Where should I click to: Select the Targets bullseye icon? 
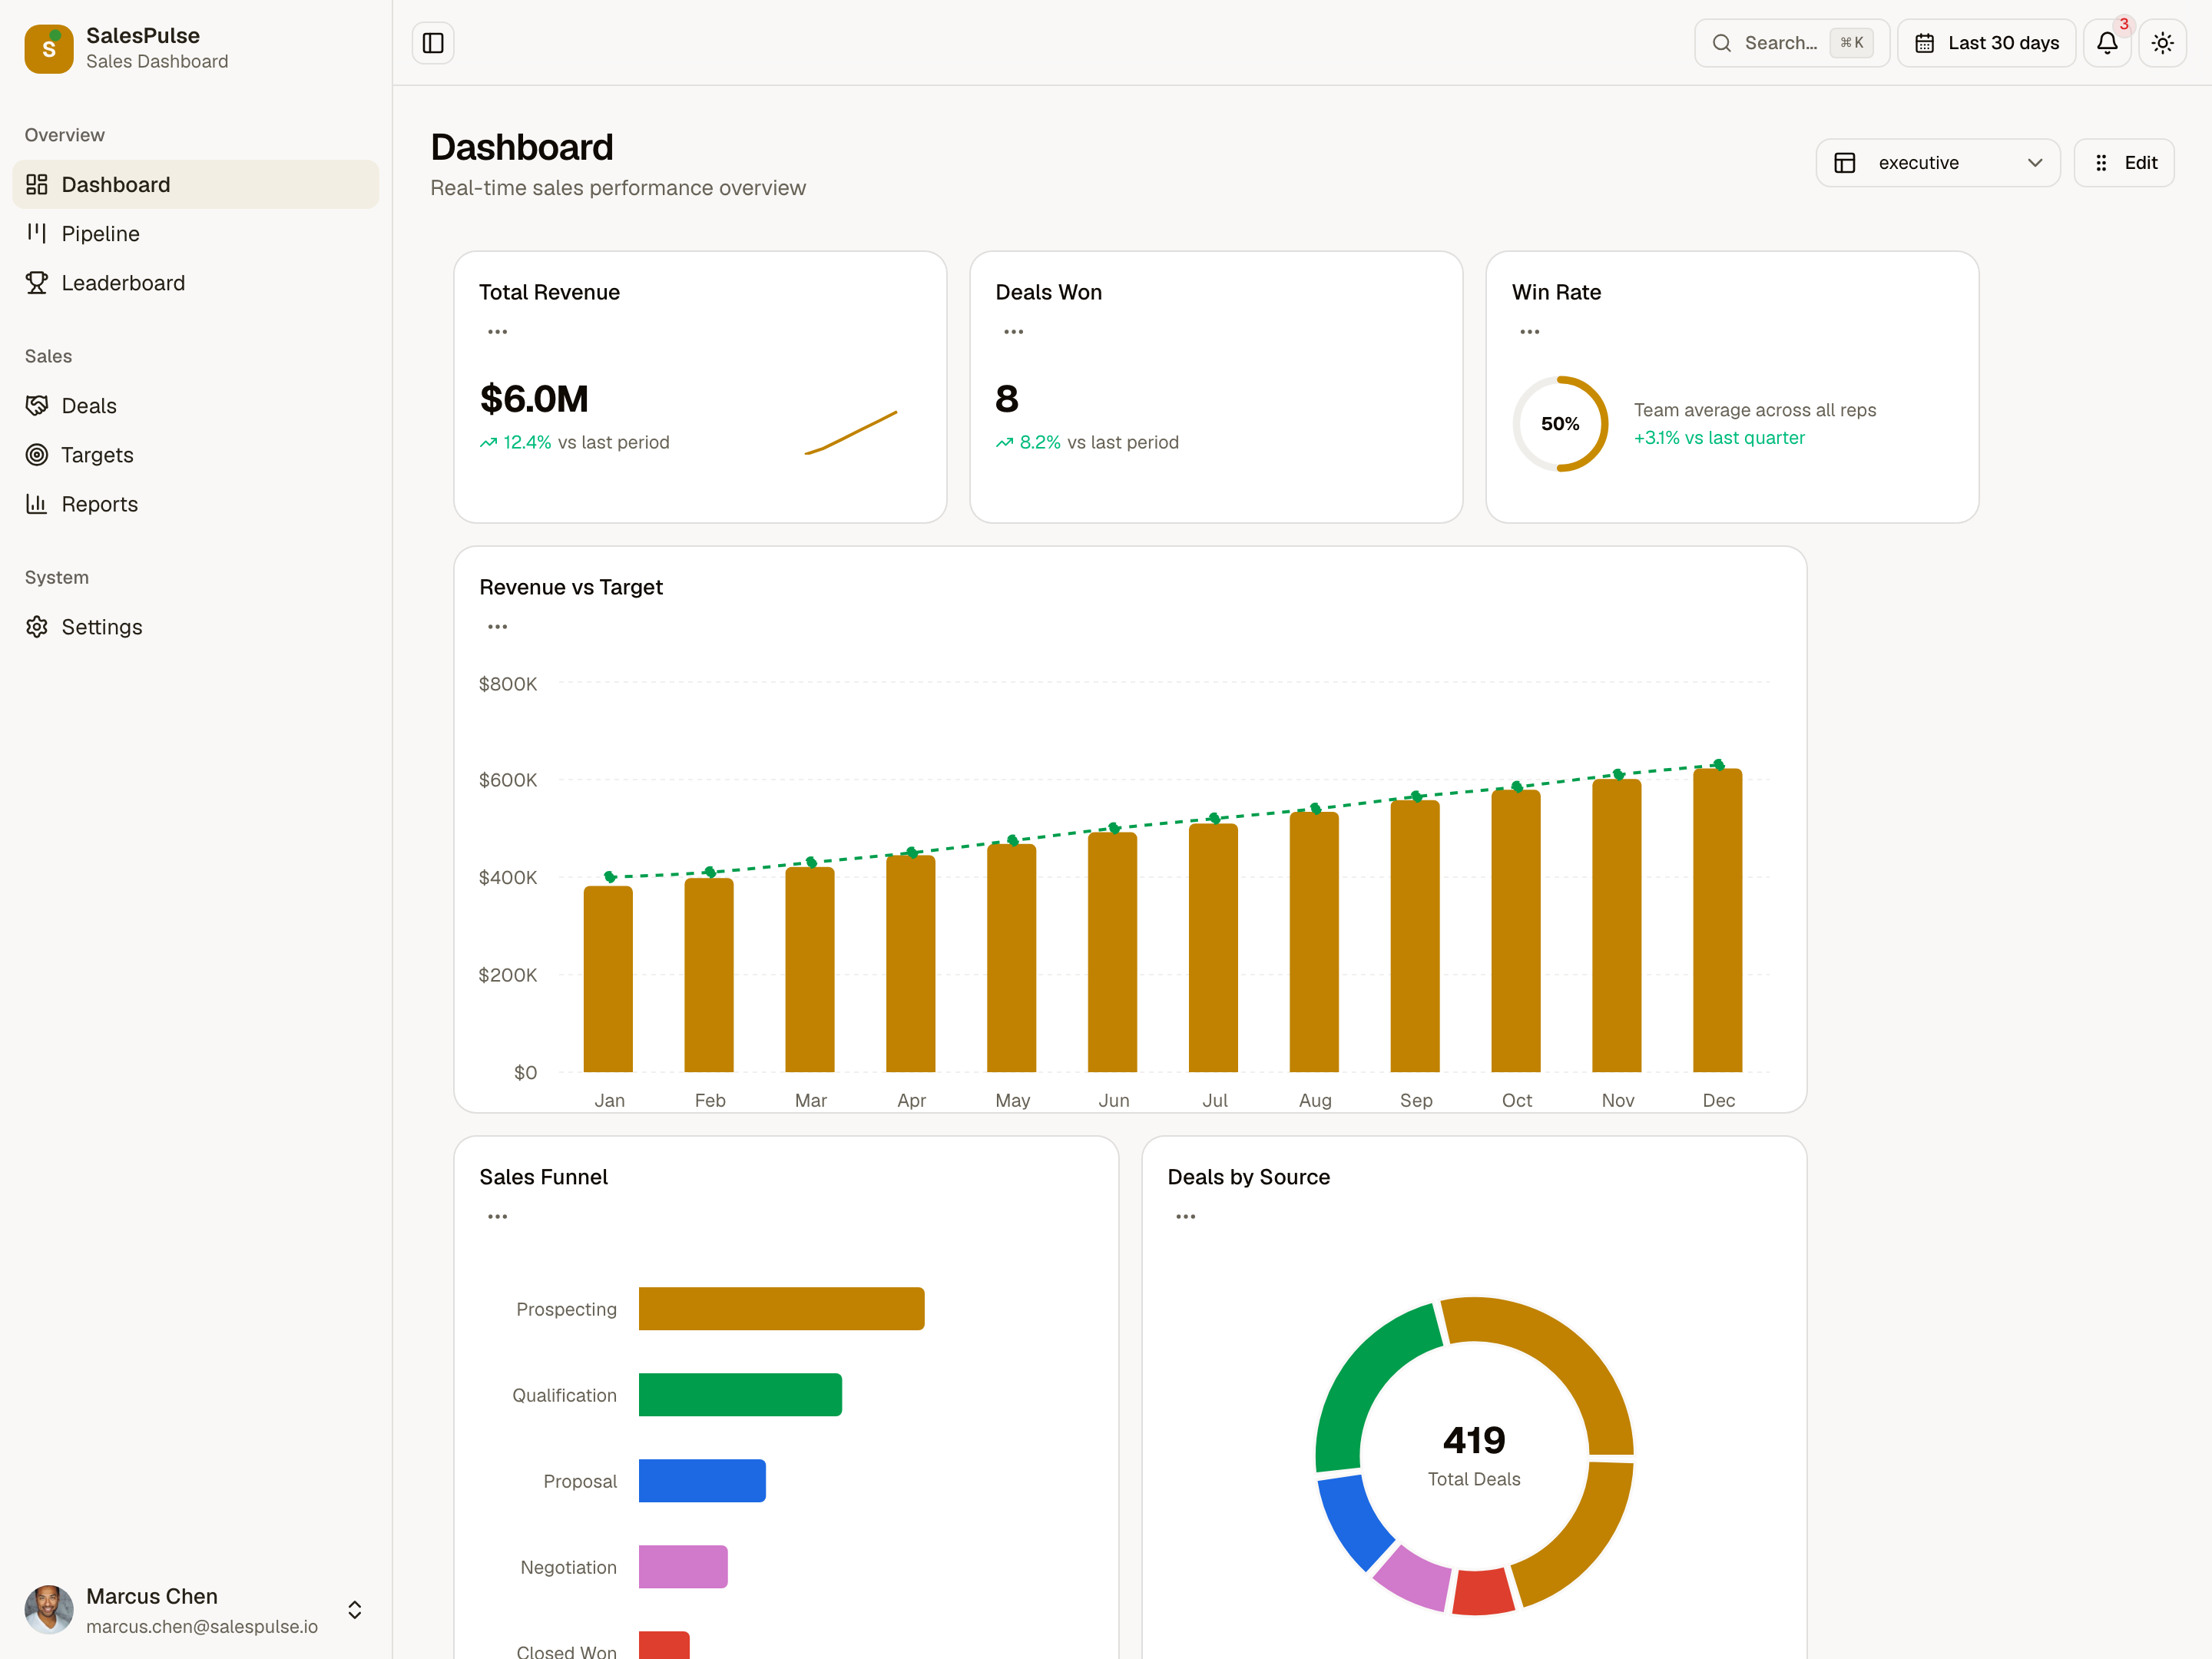37,455
